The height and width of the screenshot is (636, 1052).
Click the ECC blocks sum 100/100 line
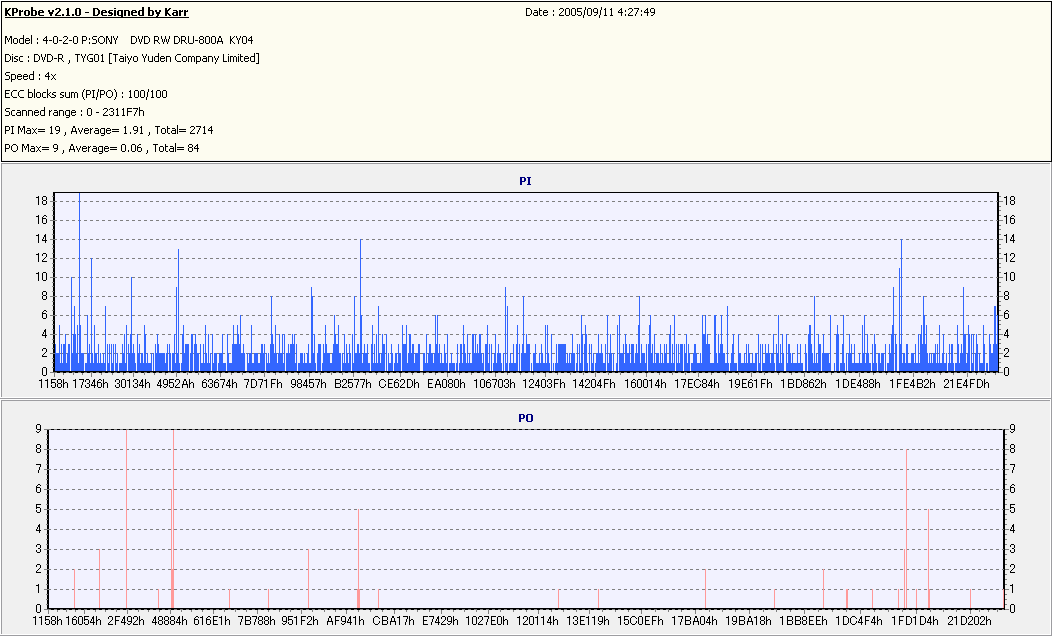(x=86, y=94)
